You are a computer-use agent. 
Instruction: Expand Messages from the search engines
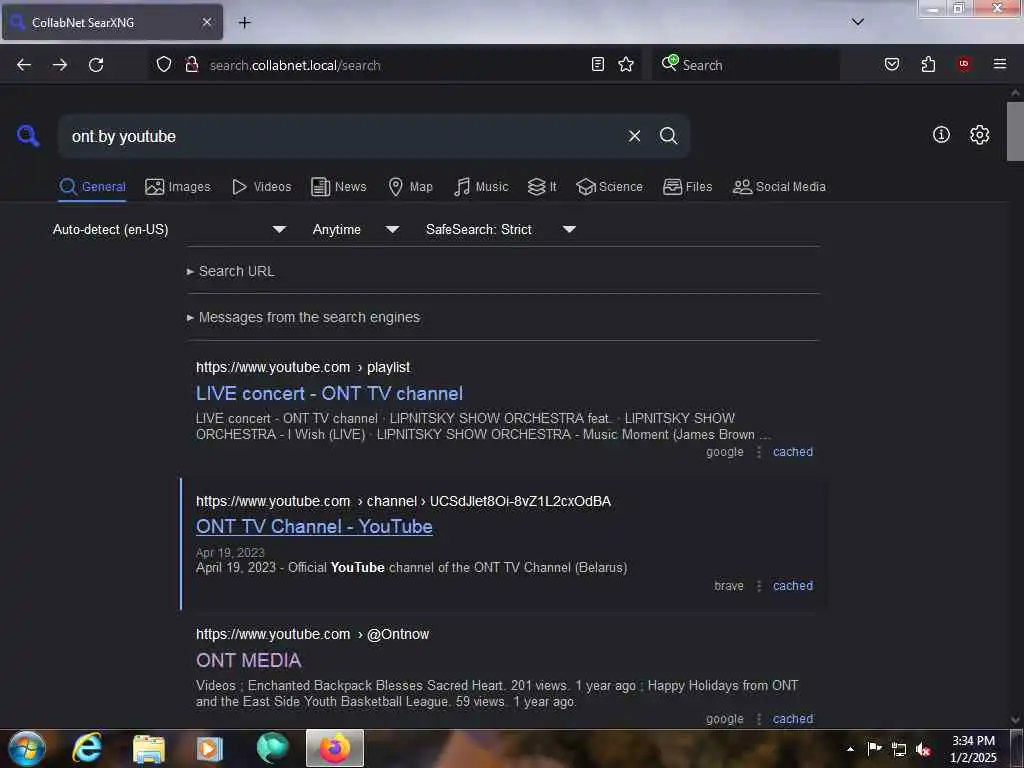click(x=303, y=317)
